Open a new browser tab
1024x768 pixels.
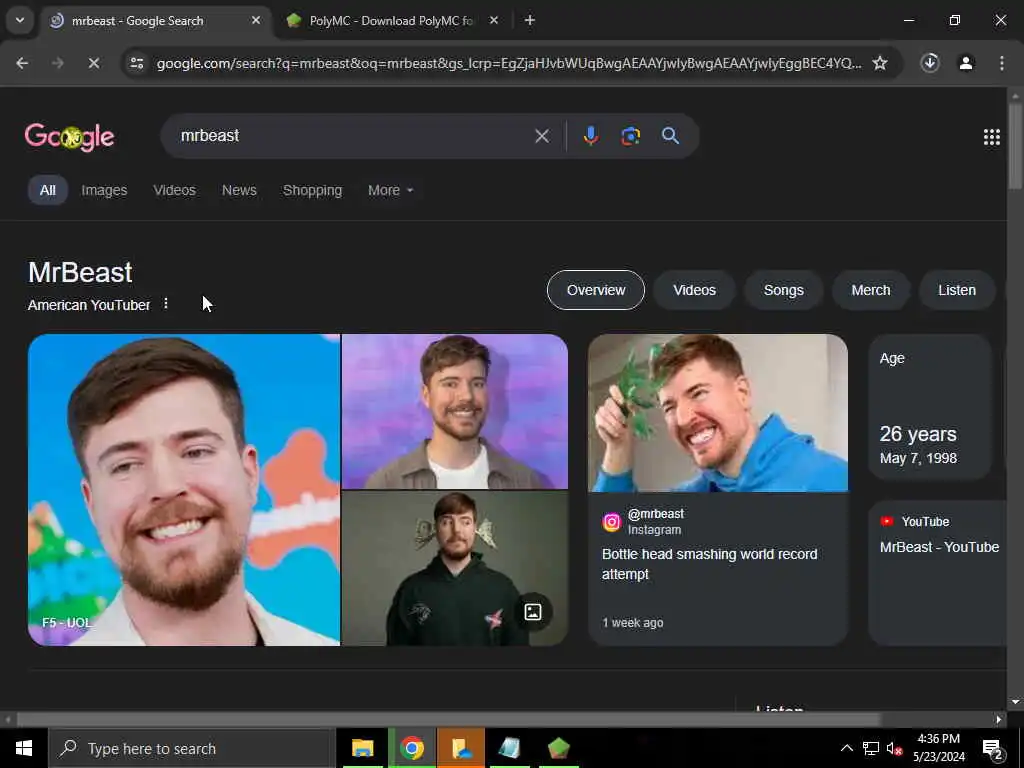(x=530, y=21)
